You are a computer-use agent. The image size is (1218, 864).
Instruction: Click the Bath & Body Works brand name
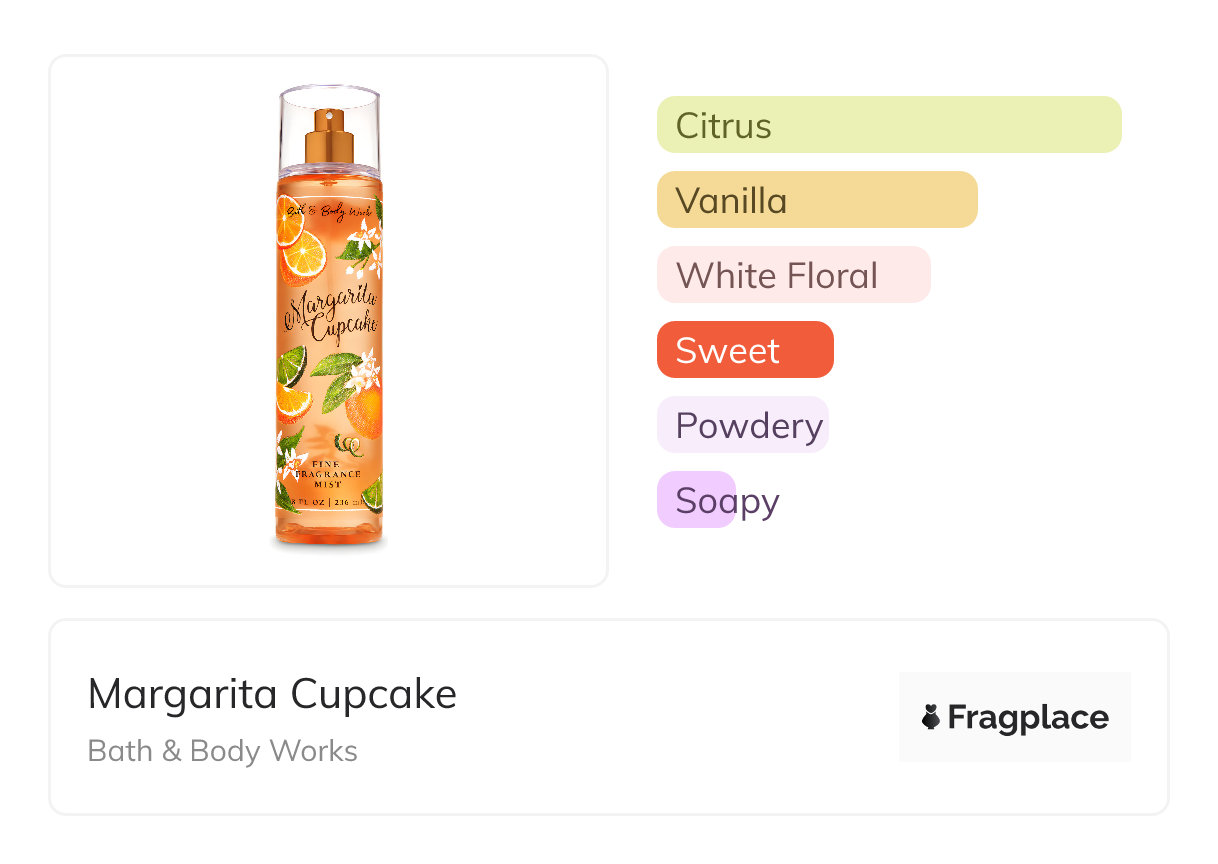point(223,751)
